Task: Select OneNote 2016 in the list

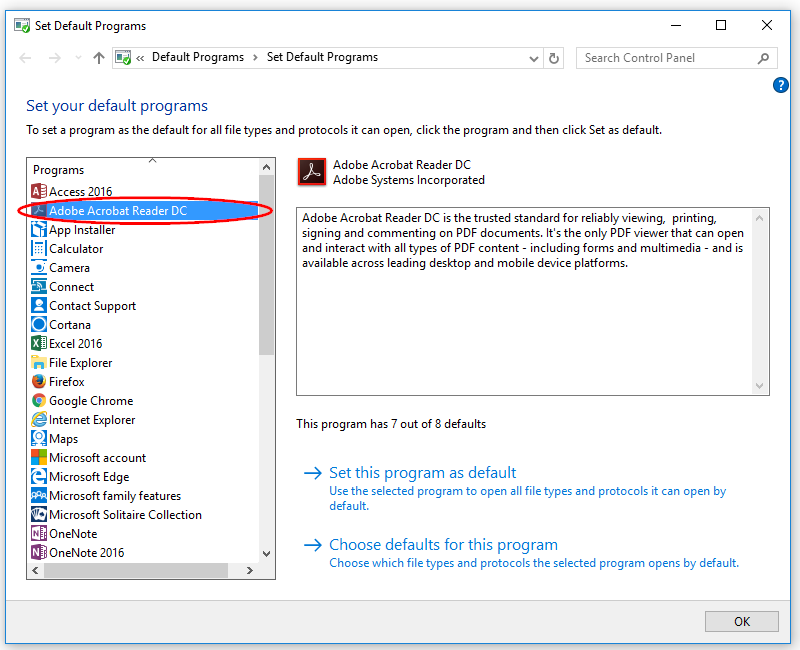Action: coord(87,552)
